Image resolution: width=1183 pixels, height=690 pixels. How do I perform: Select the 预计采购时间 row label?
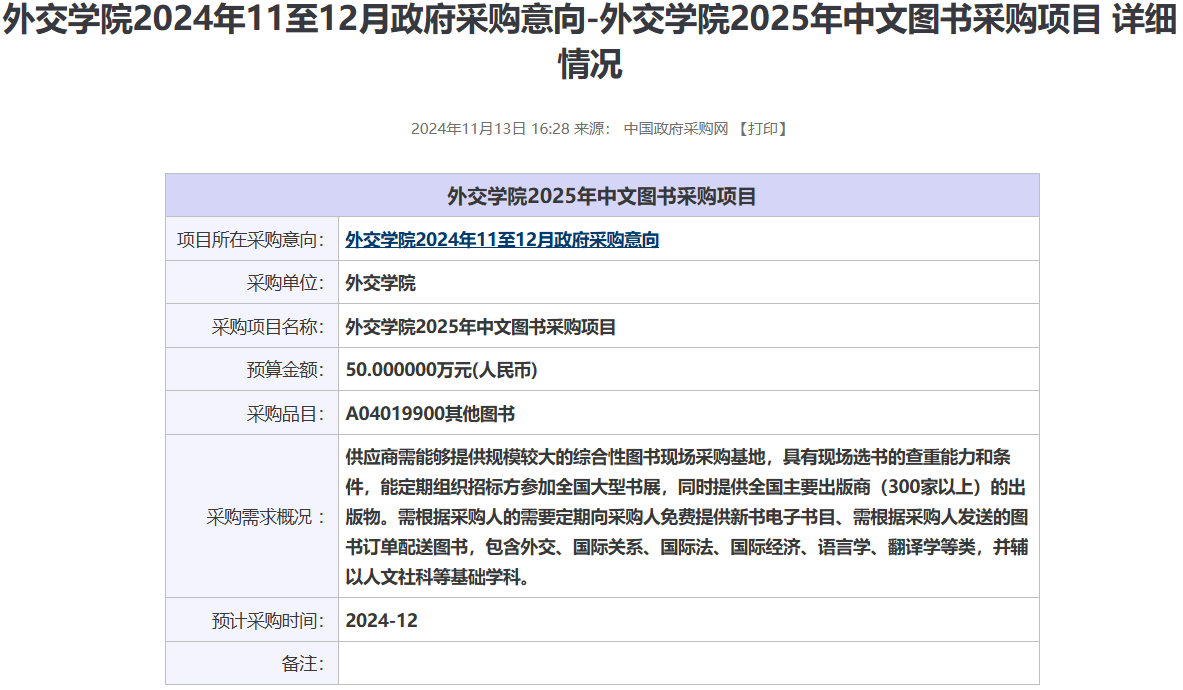point(268,621)
